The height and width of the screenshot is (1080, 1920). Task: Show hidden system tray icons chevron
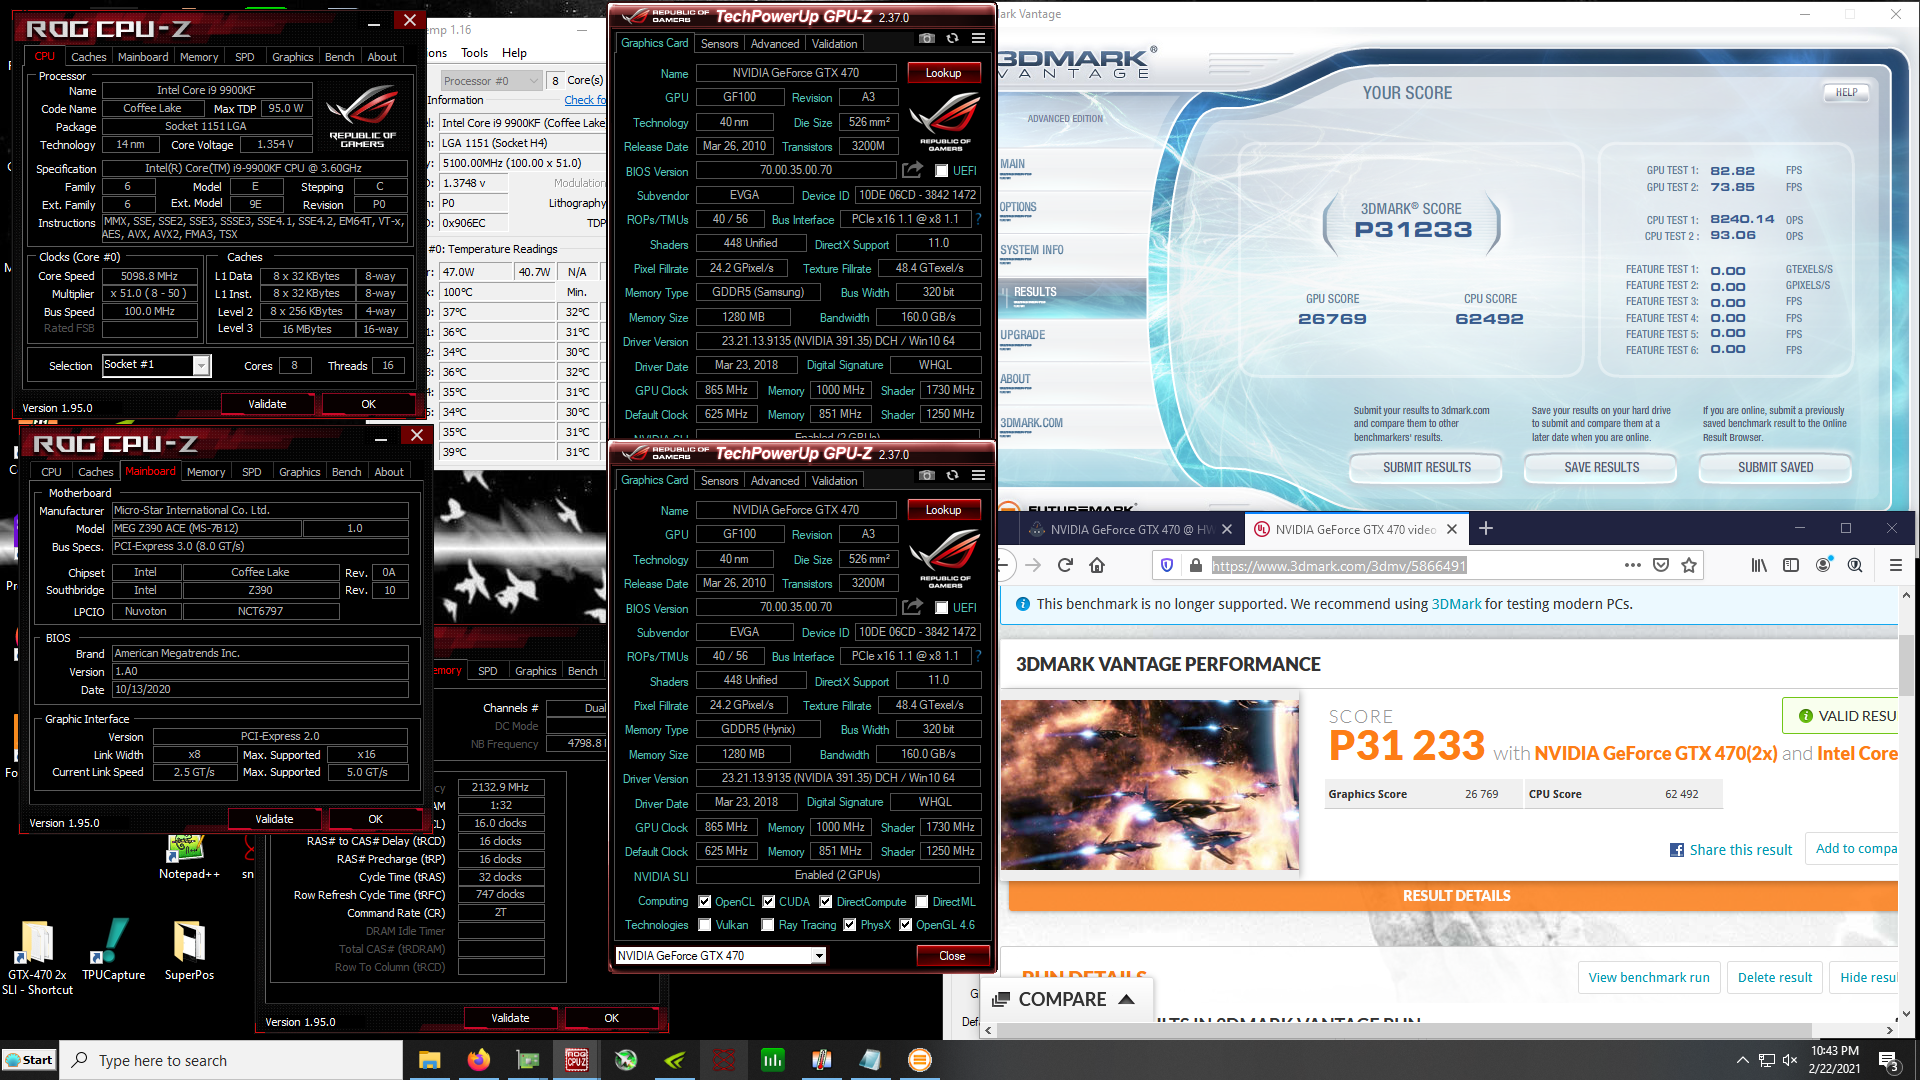tap(1743, 1060)
